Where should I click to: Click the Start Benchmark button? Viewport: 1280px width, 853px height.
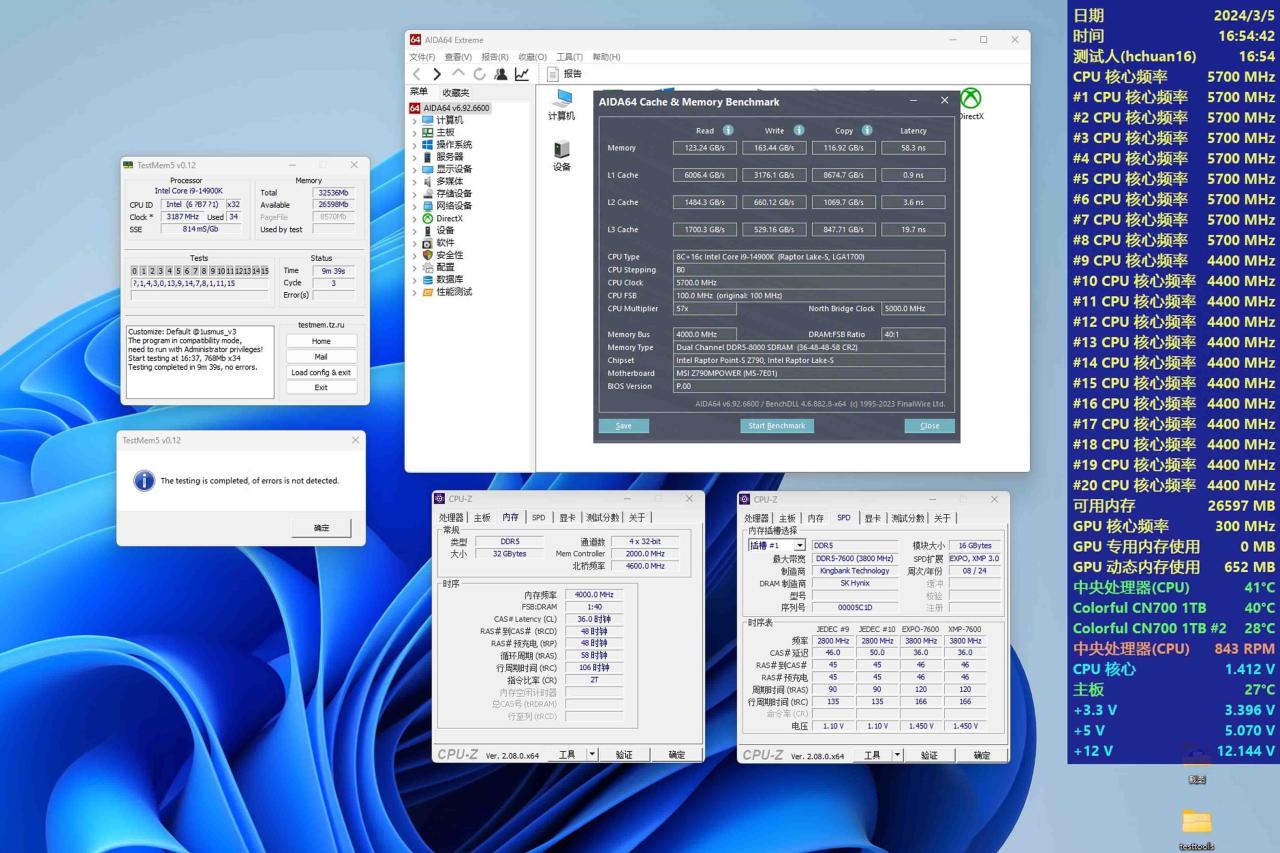click(x=777, y=426)
